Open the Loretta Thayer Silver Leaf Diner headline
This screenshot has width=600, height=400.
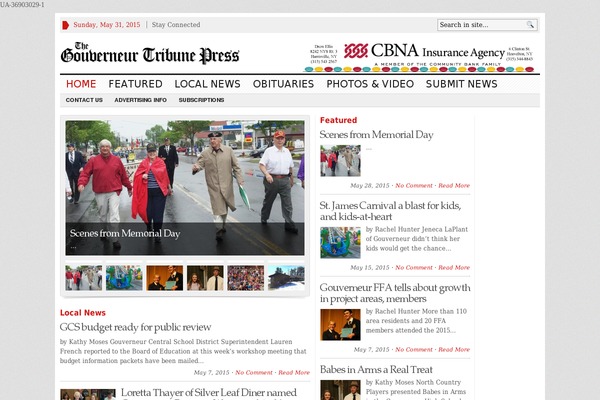coord(209,393)
